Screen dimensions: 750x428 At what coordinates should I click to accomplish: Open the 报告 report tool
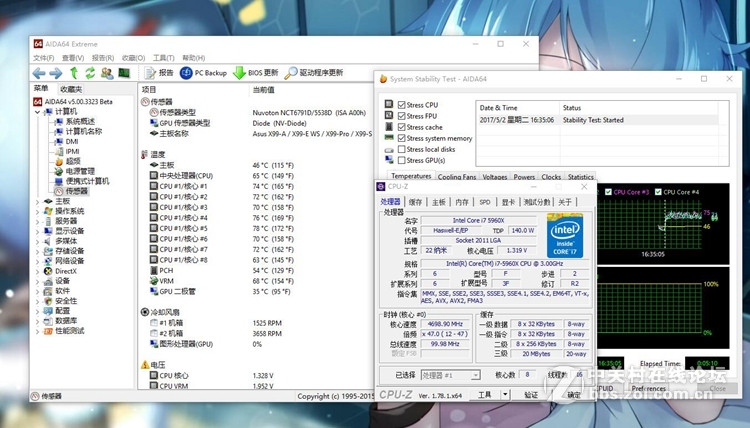(x=159, y=73)
